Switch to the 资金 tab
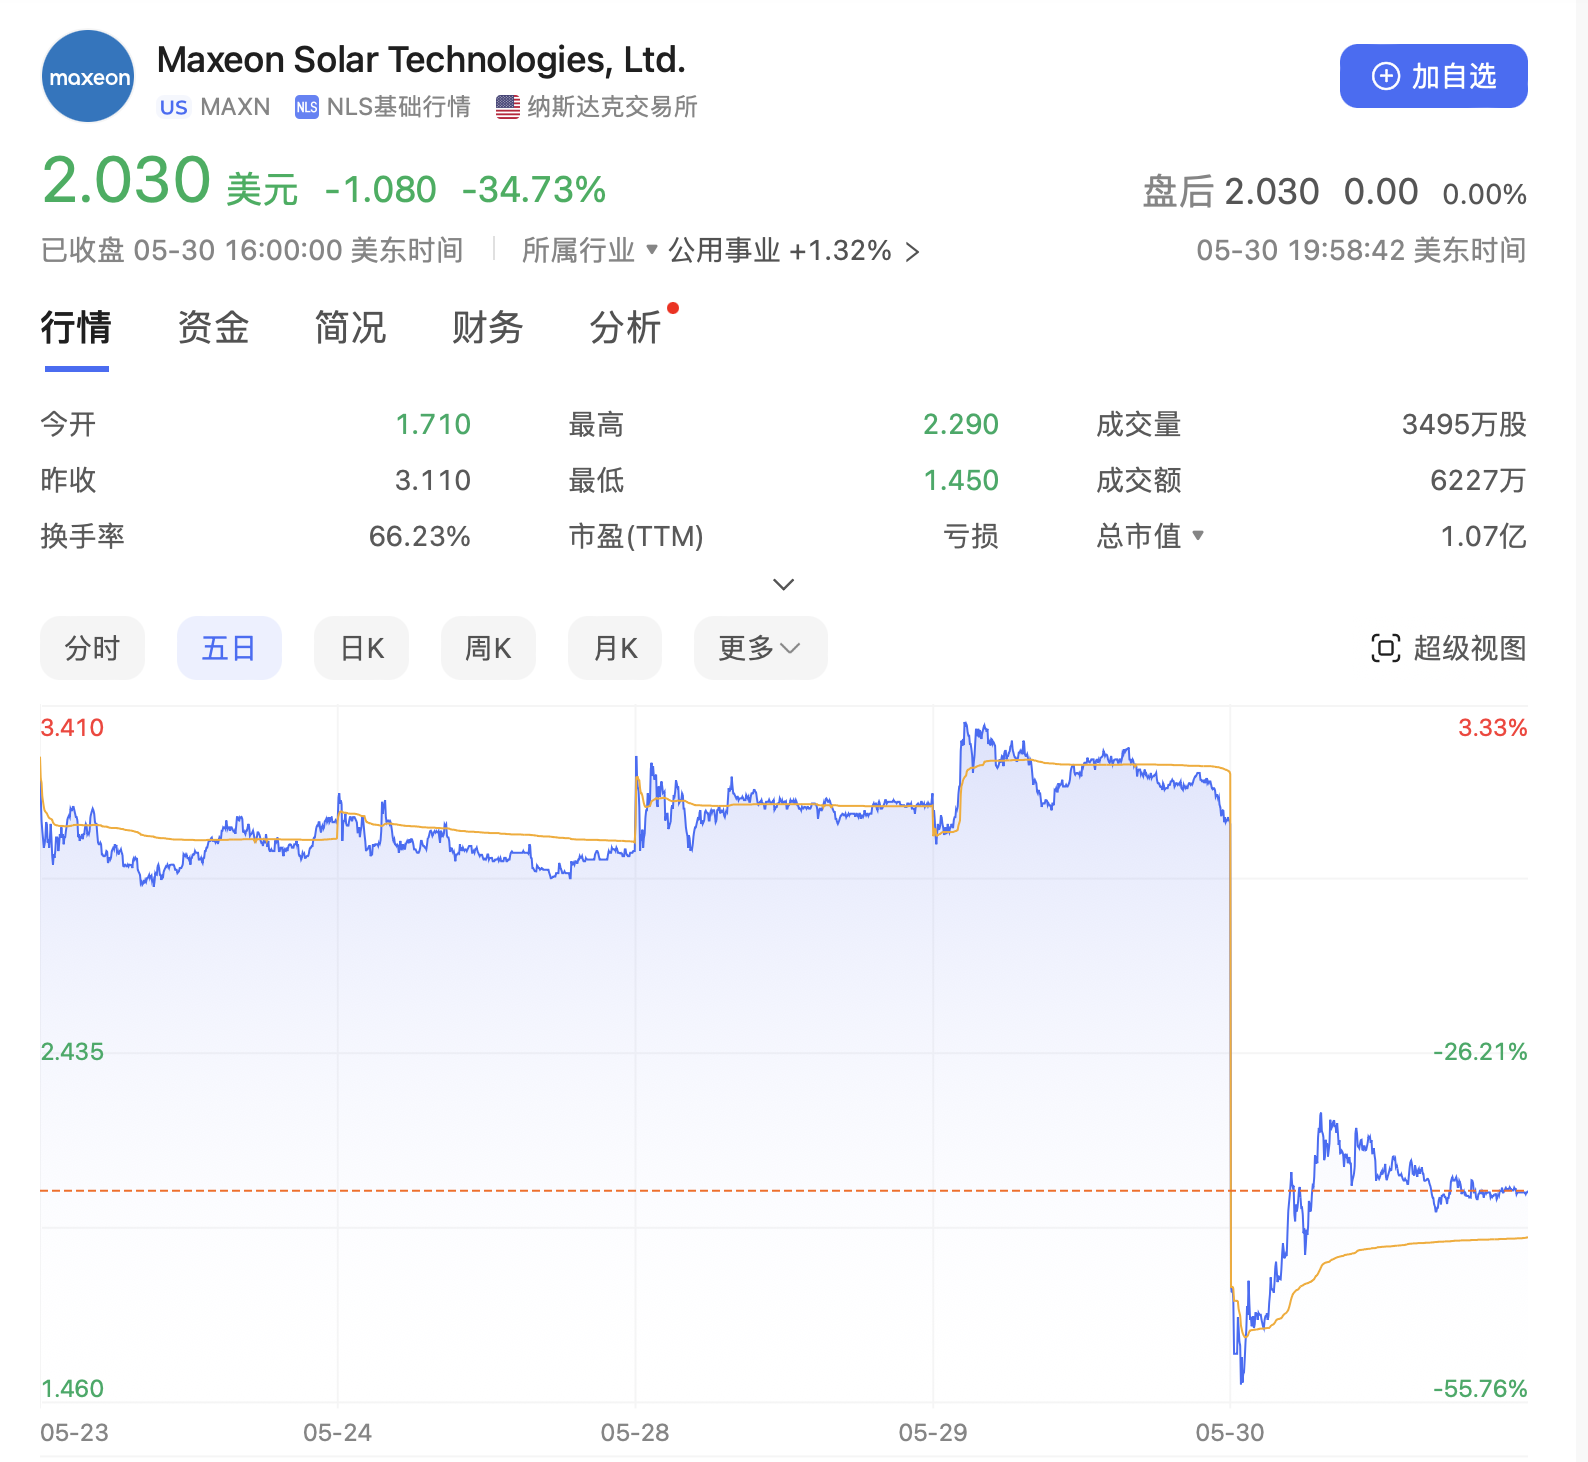Image resolution: width=1588 pixels, height=1462 pixels. coord(213,328)
